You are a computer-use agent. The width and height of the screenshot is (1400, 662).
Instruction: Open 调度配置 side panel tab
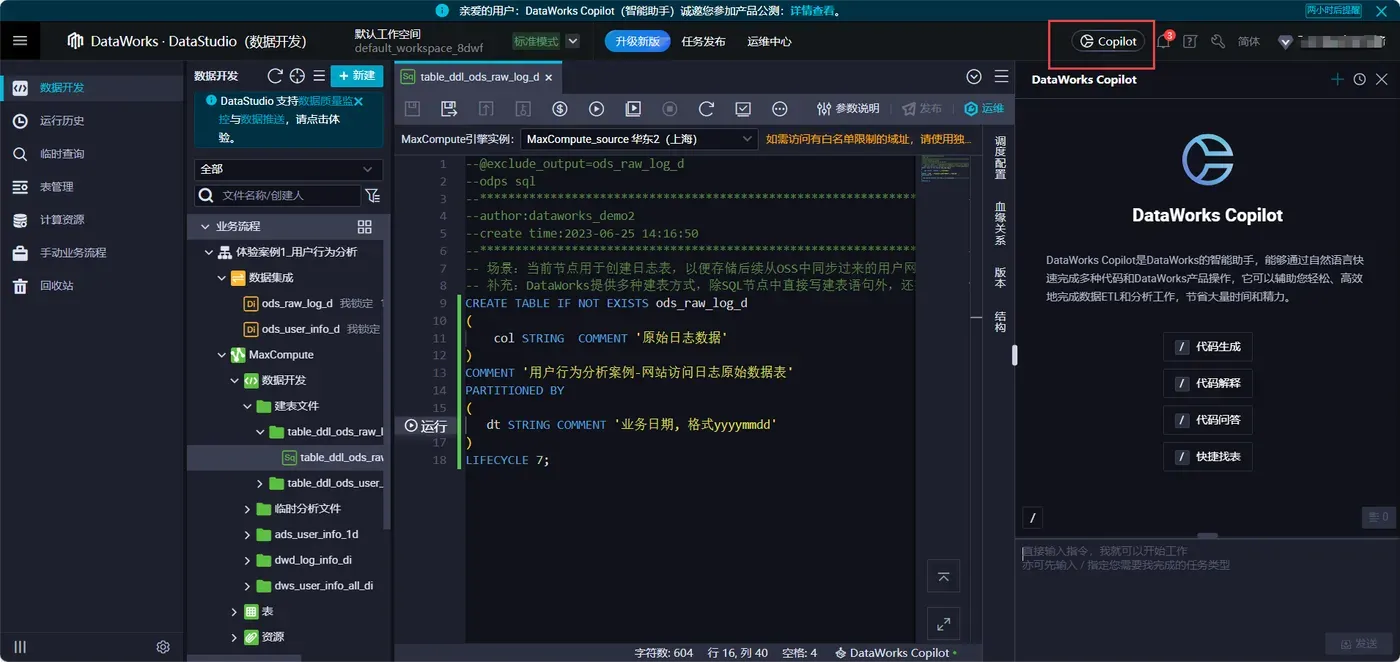point(1000,157)
